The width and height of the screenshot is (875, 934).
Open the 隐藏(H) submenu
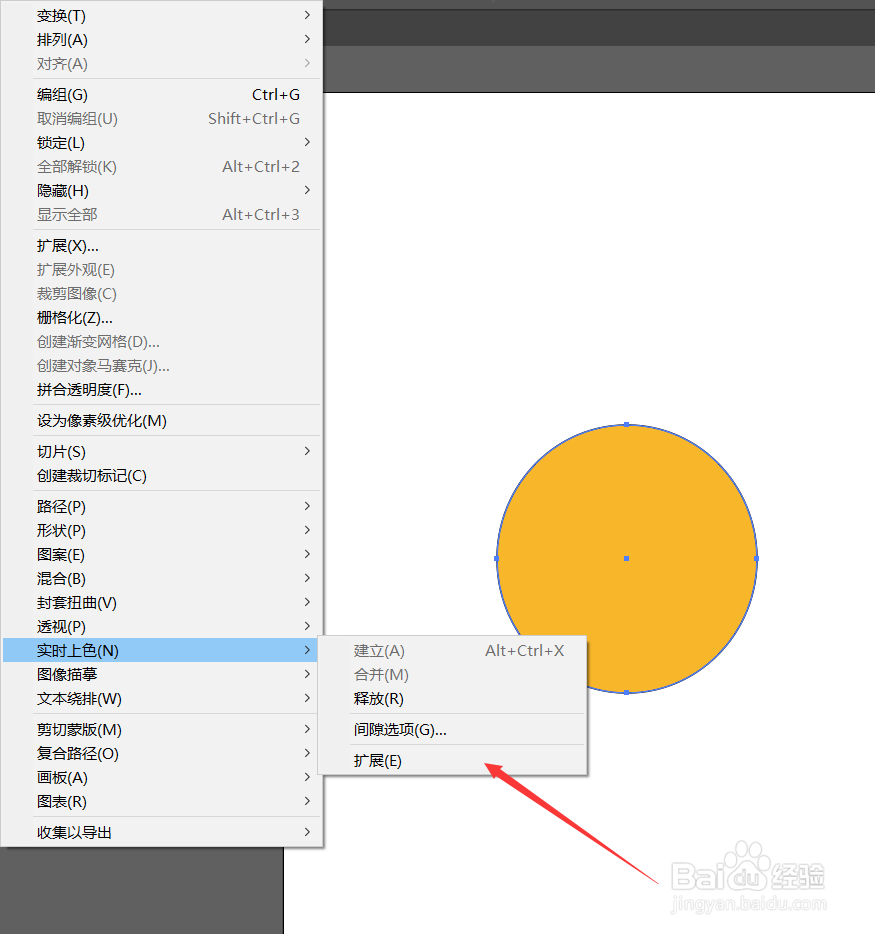click(162, 191)
